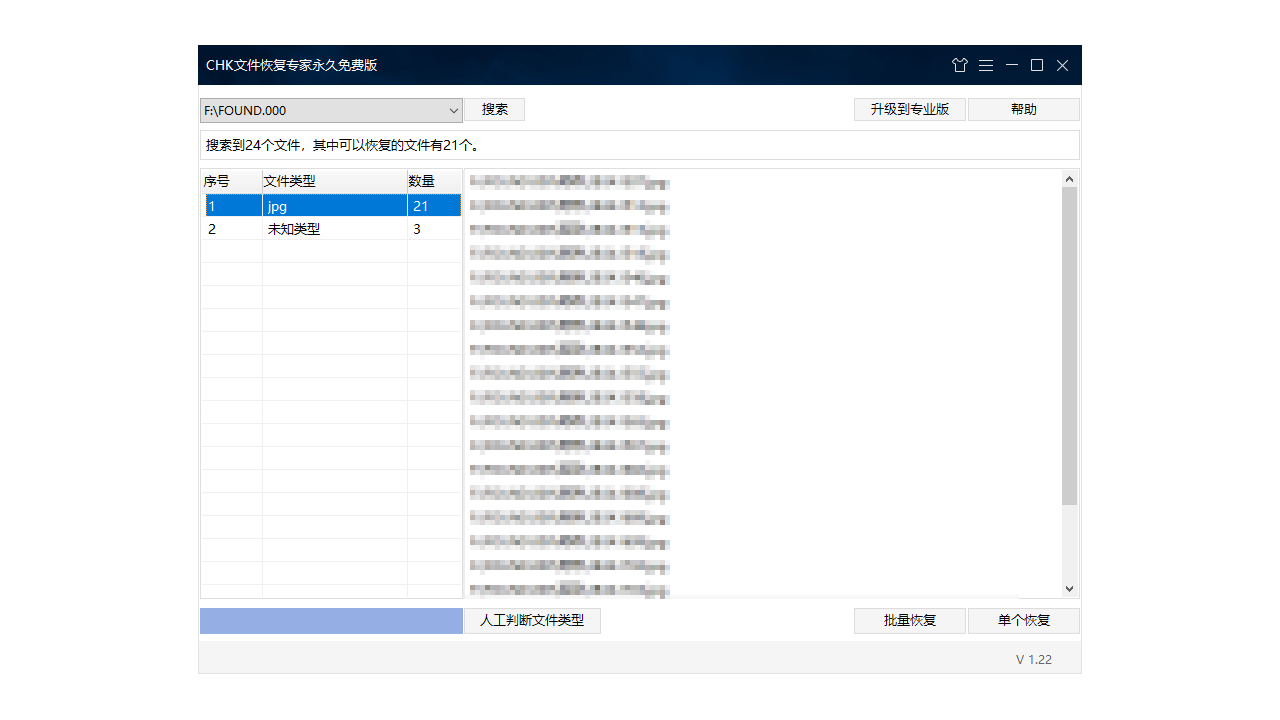Open the F:\FOUND.000 path dropdown
1280x720 pixels.
coord(331,110)
